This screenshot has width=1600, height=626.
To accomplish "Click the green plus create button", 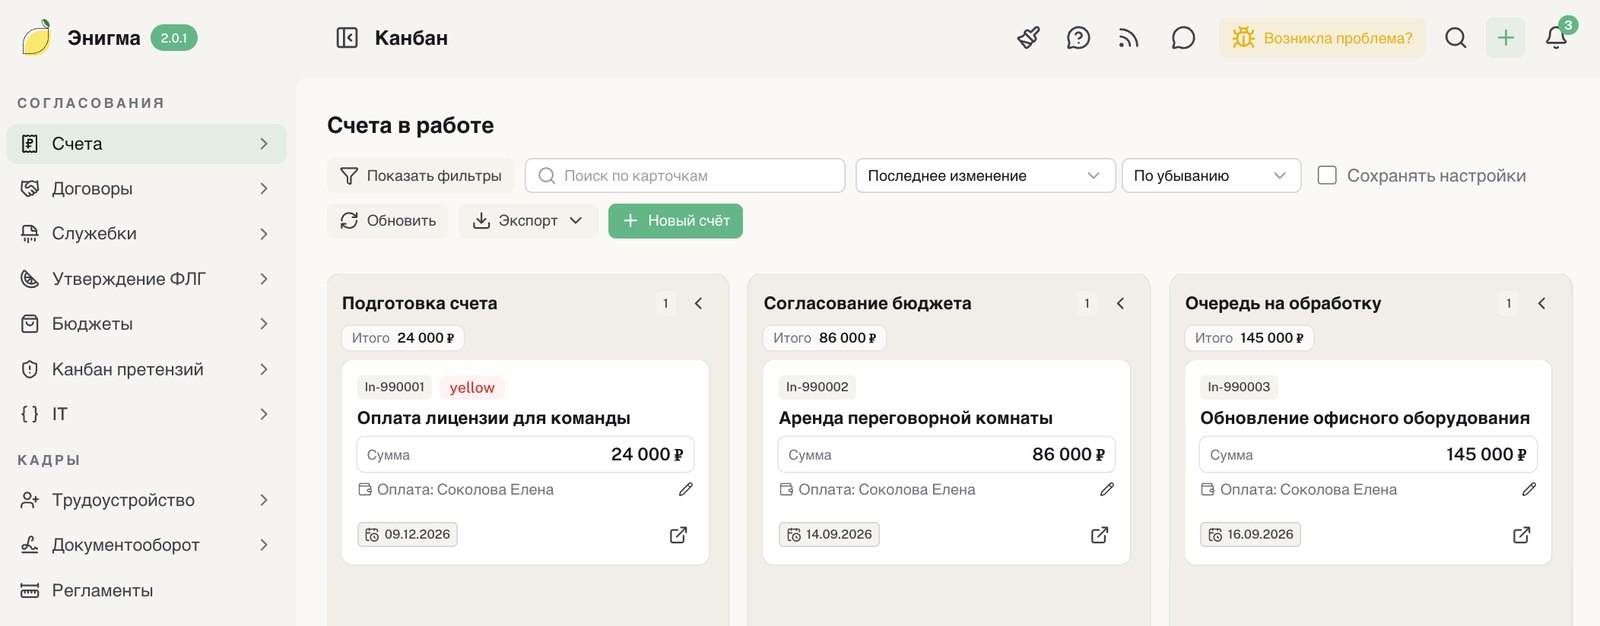I will pos(1506,38).
